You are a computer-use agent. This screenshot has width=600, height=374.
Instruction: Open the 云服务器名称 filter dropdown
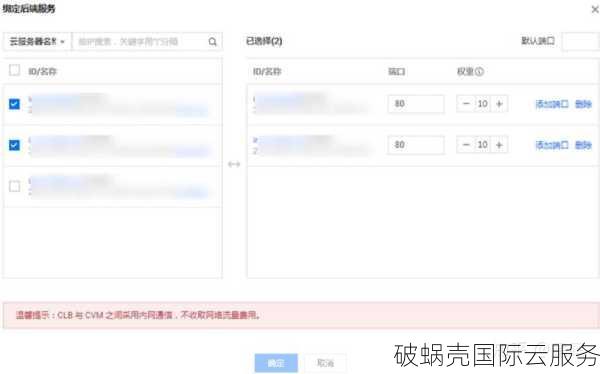[x=37, y=41]
